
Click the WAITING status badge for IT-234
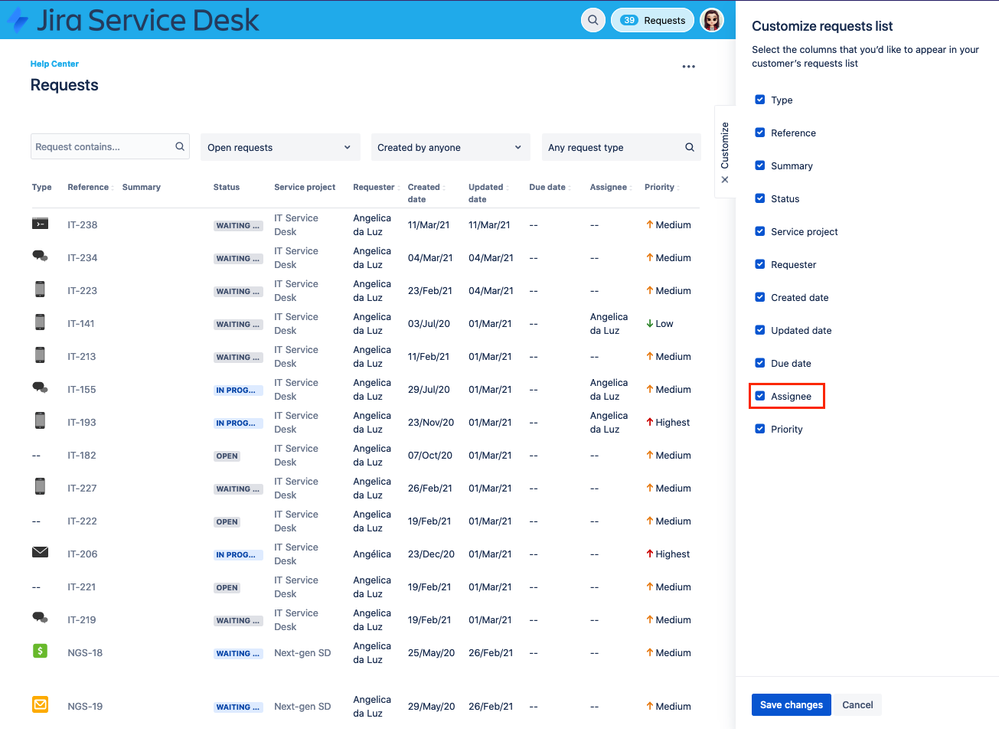click(x=238, y=259)
